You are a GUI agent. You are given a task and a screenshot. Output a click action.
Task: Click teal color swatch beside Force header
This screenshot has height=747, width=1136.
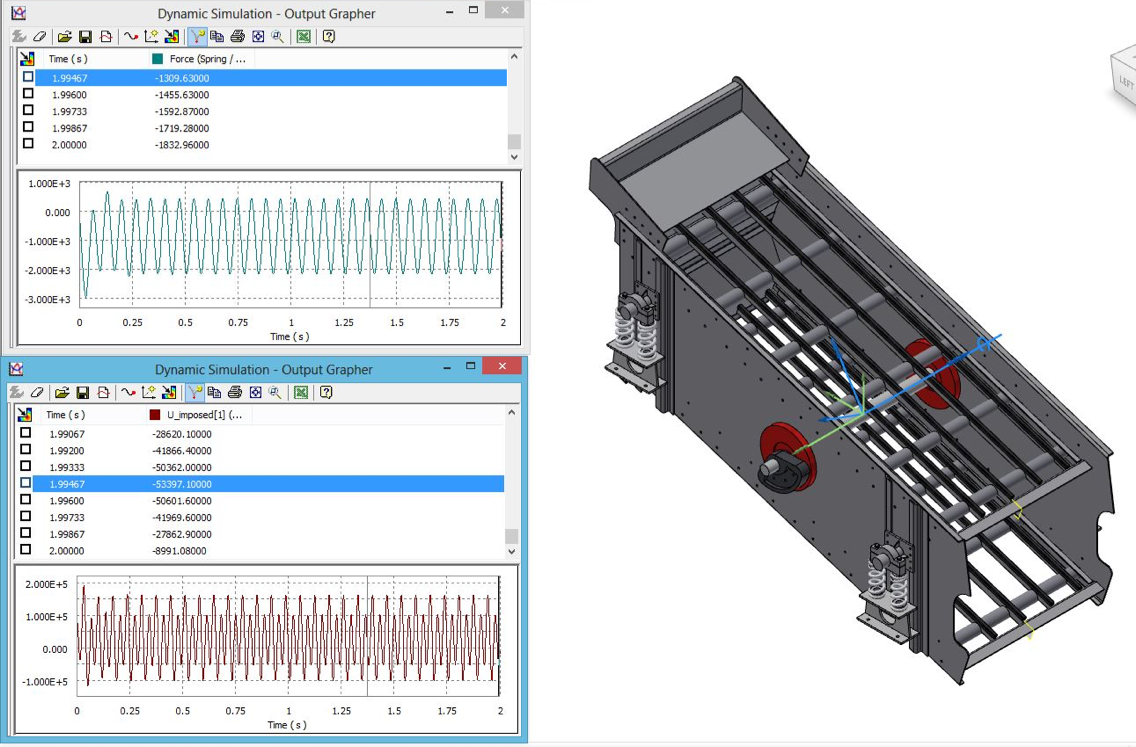(157, 59)
